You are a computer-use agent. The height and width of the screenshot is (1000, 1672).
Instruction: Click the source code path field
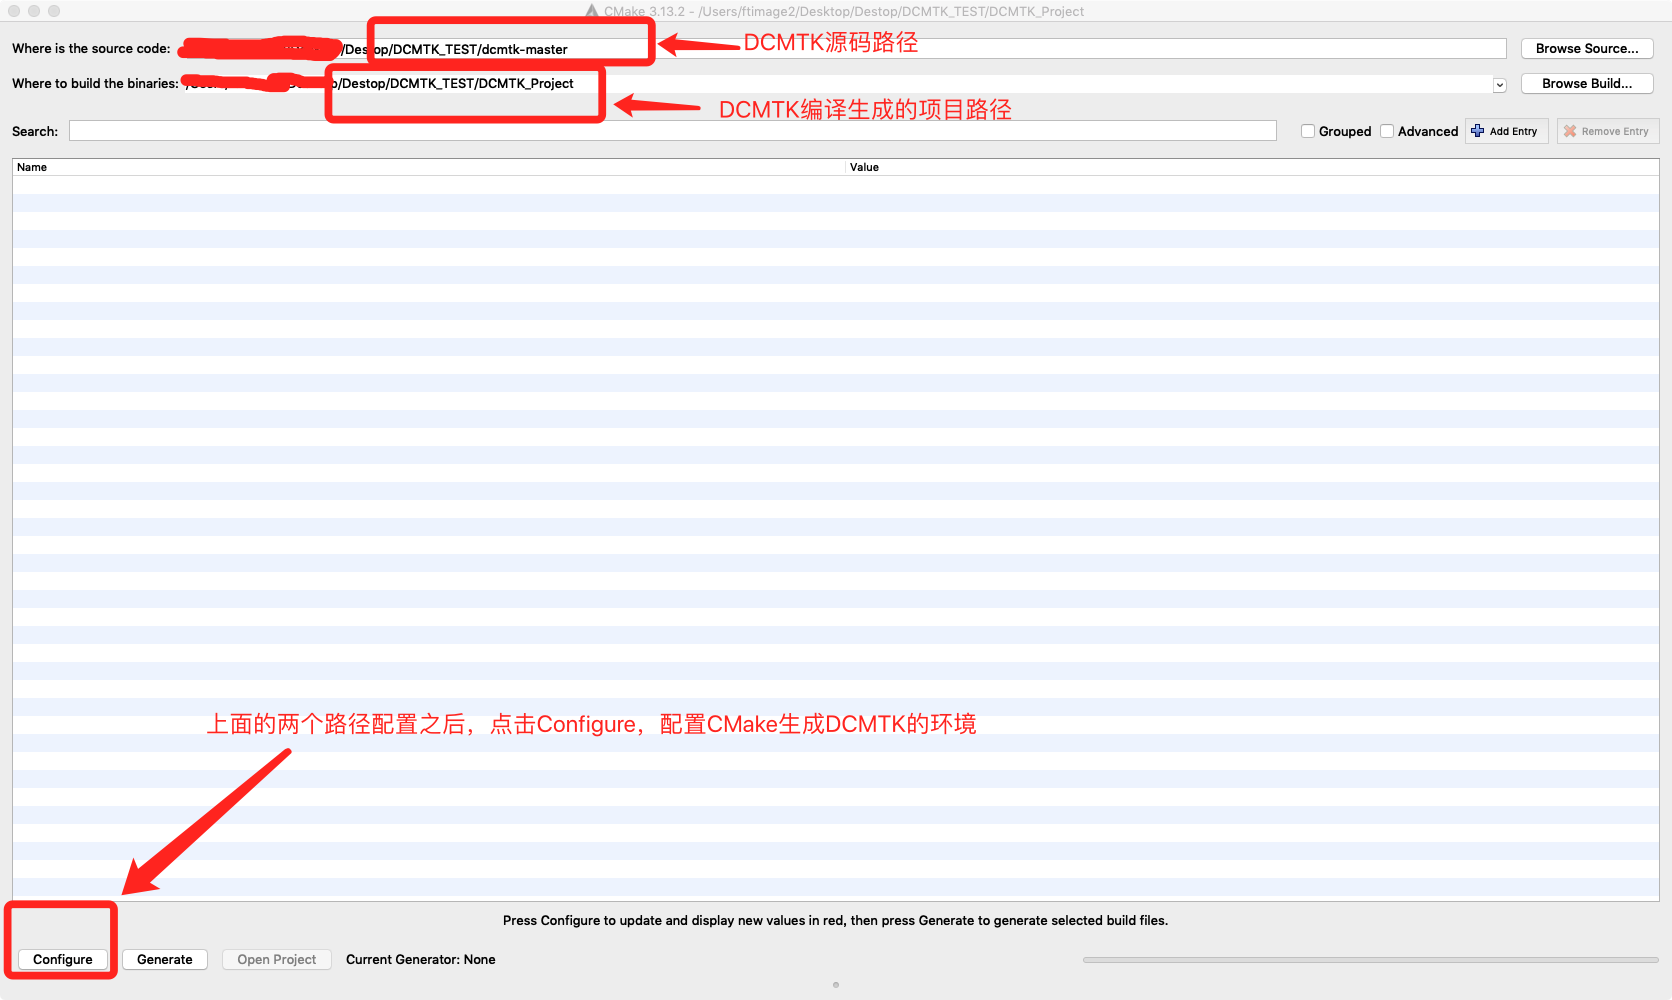pos(842,49)
